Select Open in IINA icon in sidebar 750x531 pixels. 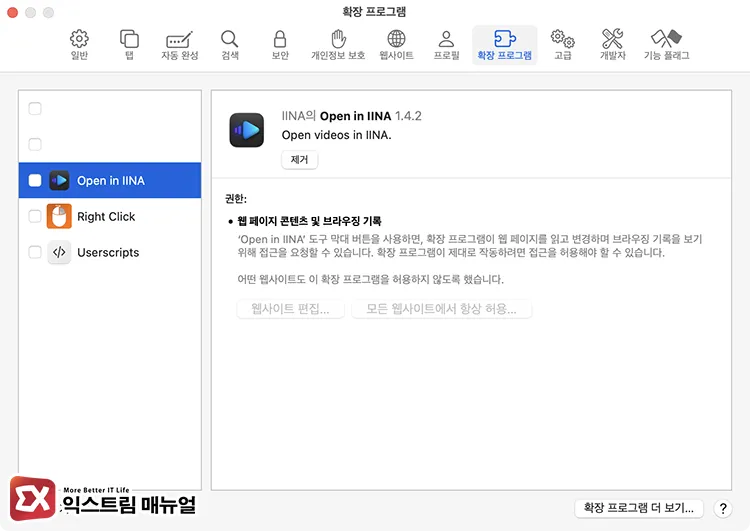[59, 180]
